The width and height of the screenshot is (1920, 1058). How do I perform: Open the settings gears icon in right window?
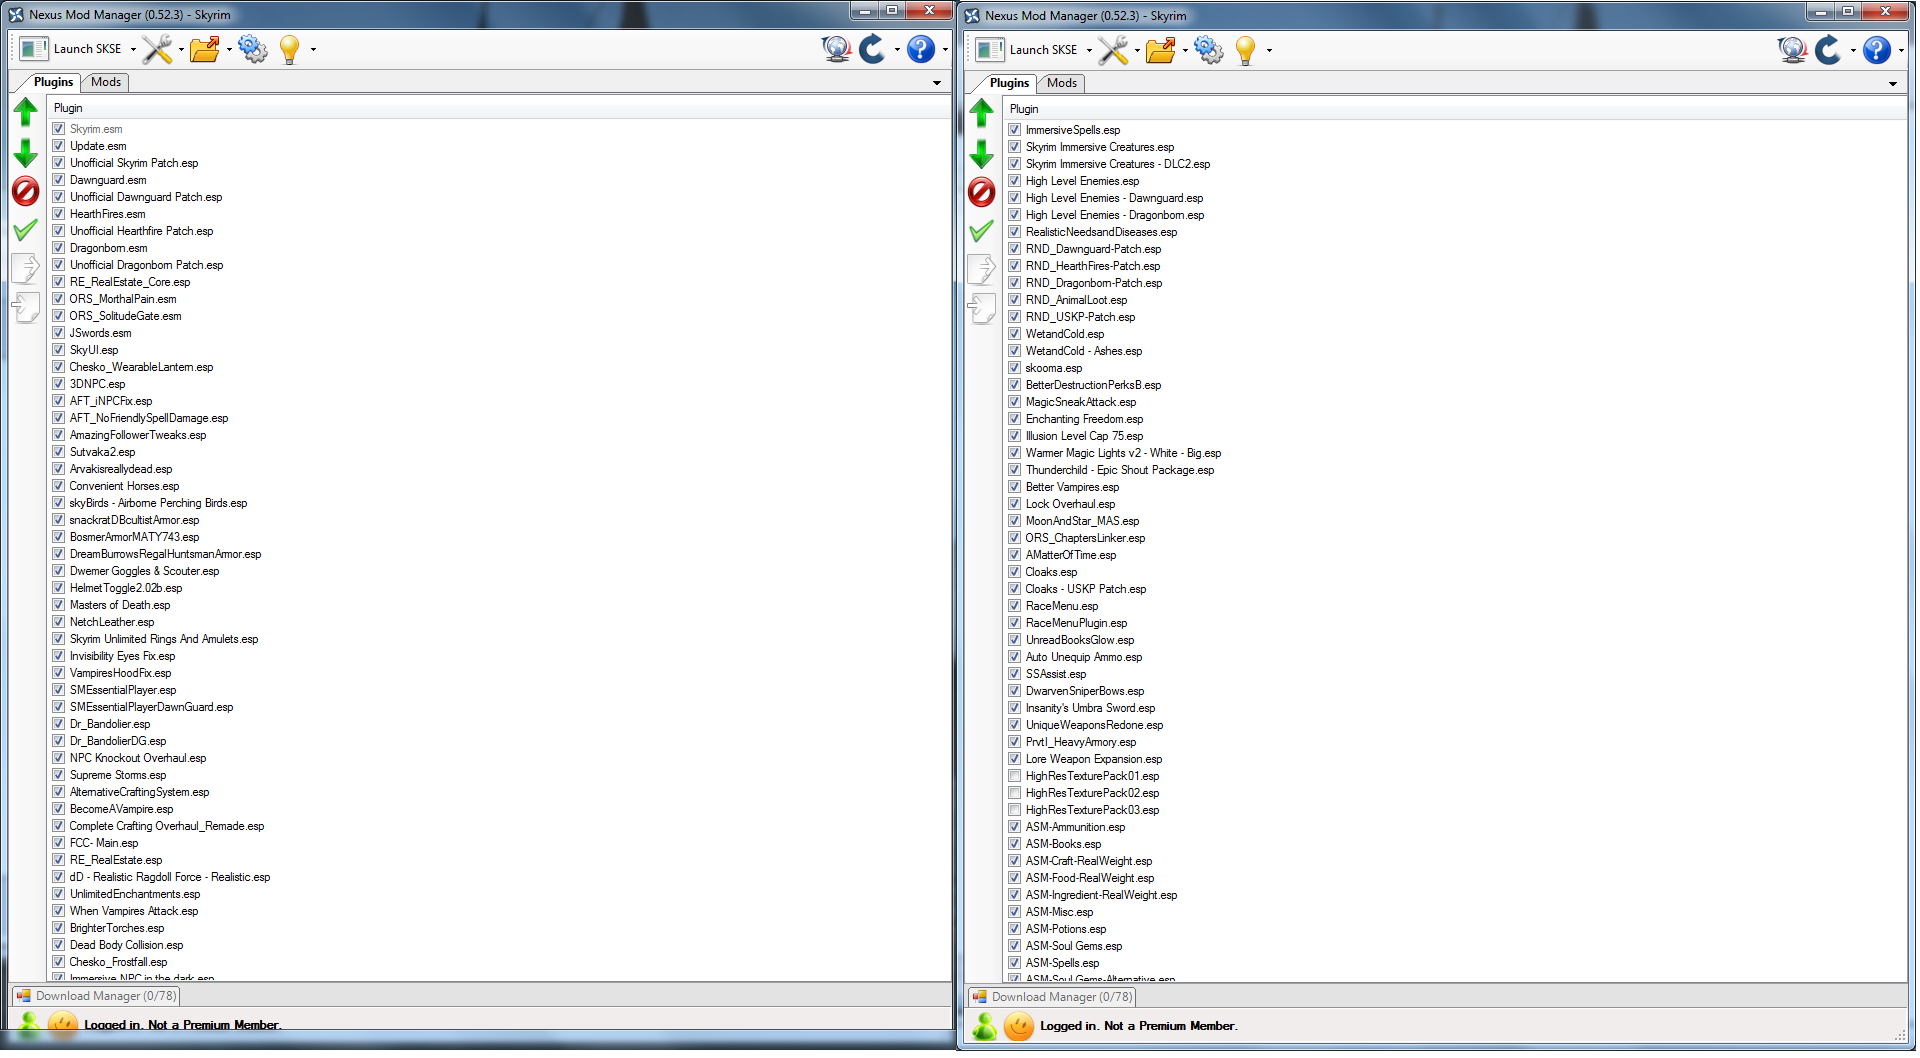pos(1209,50)
